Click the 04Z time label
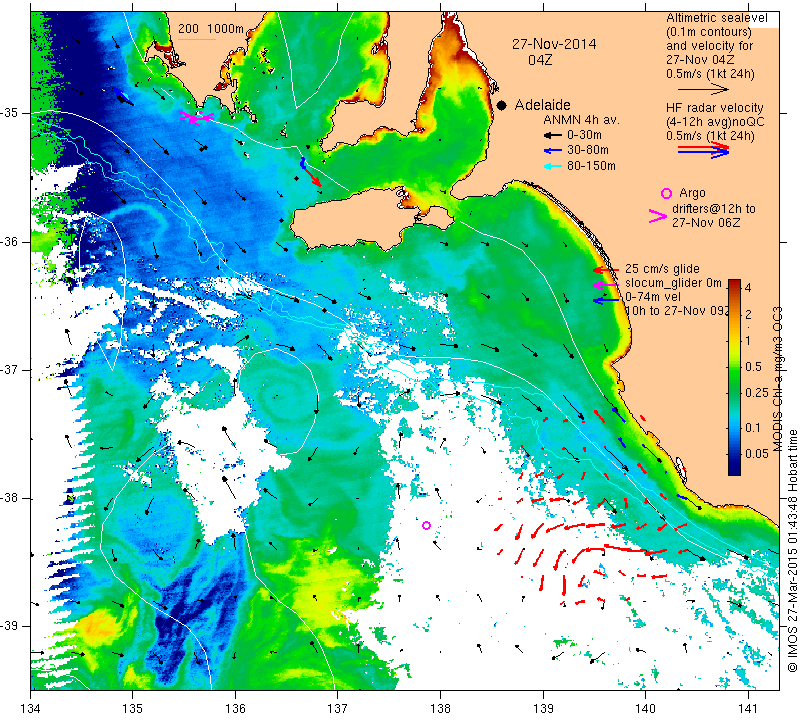Image resolution: width=800 pixels, height=720 pixels. coord(540,60)
